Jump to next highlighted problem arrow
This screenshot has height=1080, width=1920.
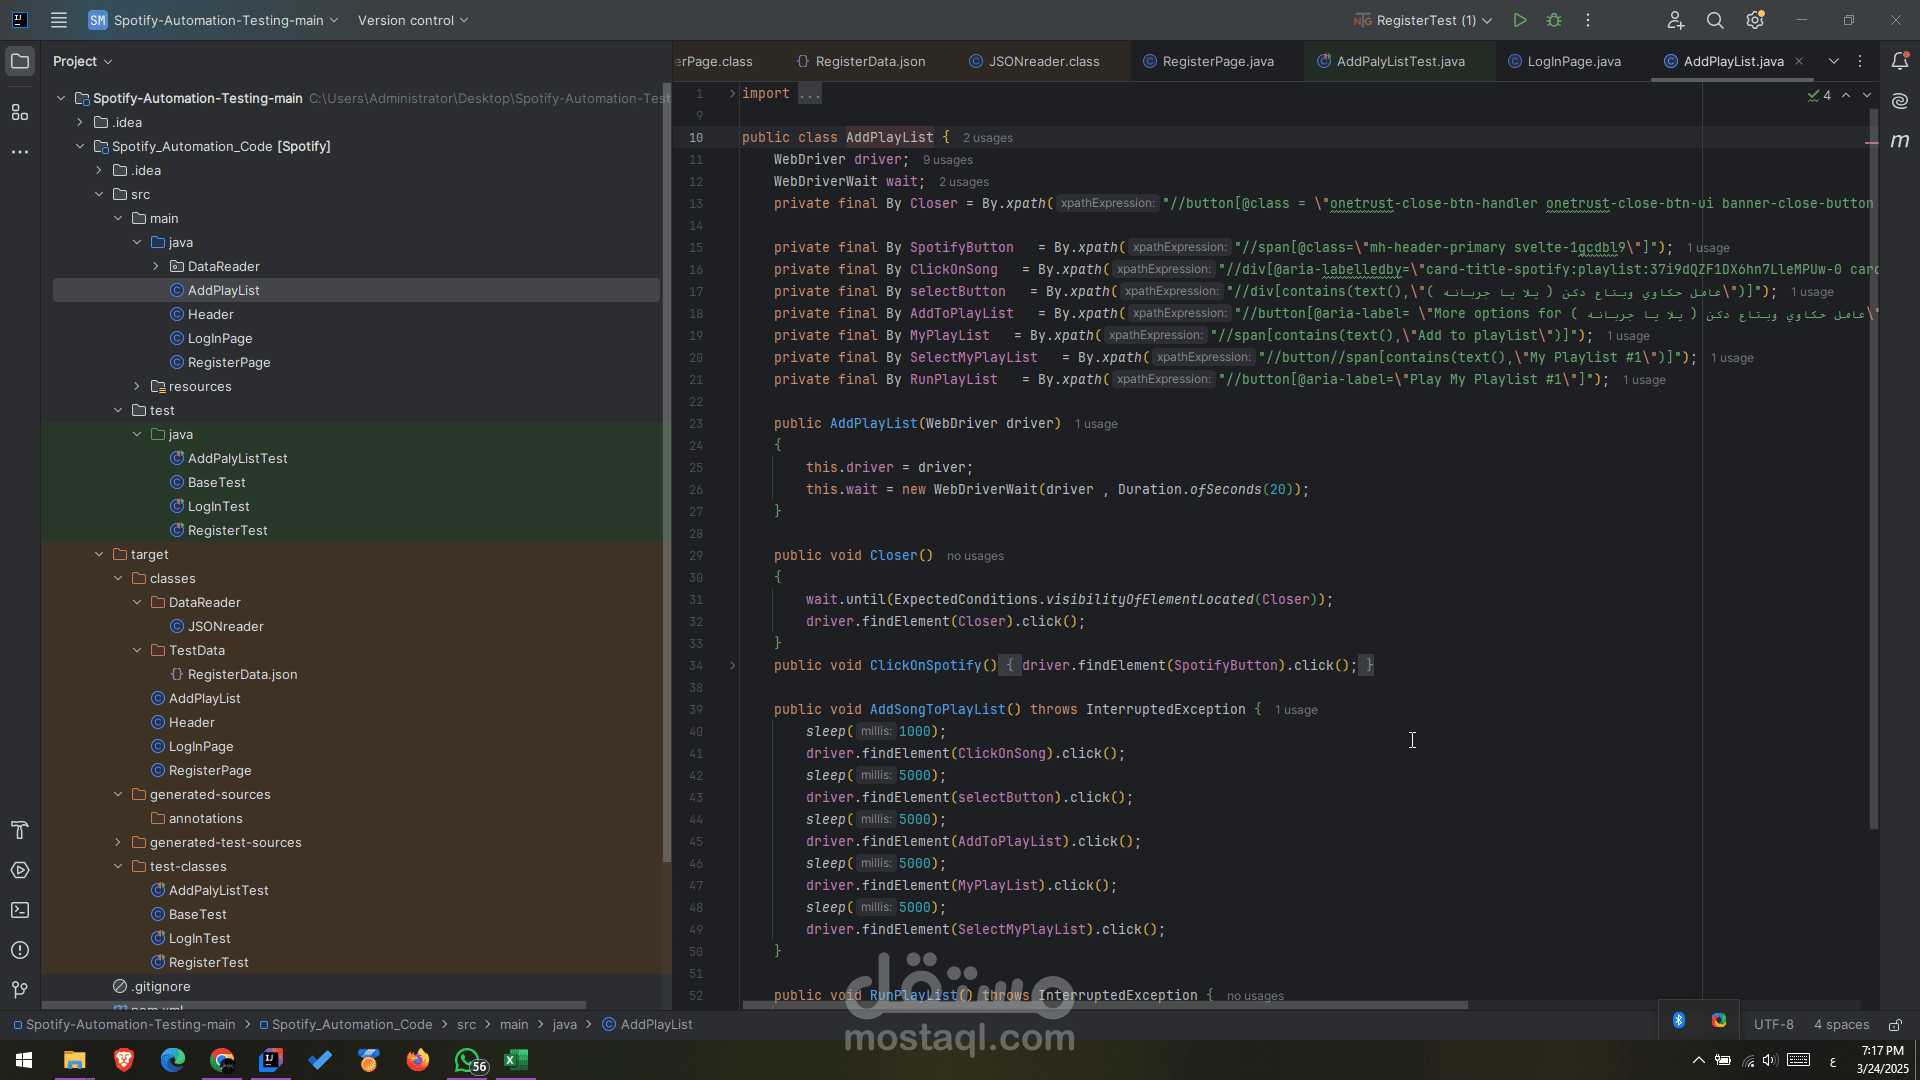pyautogui.click(x=1867, y=95)
